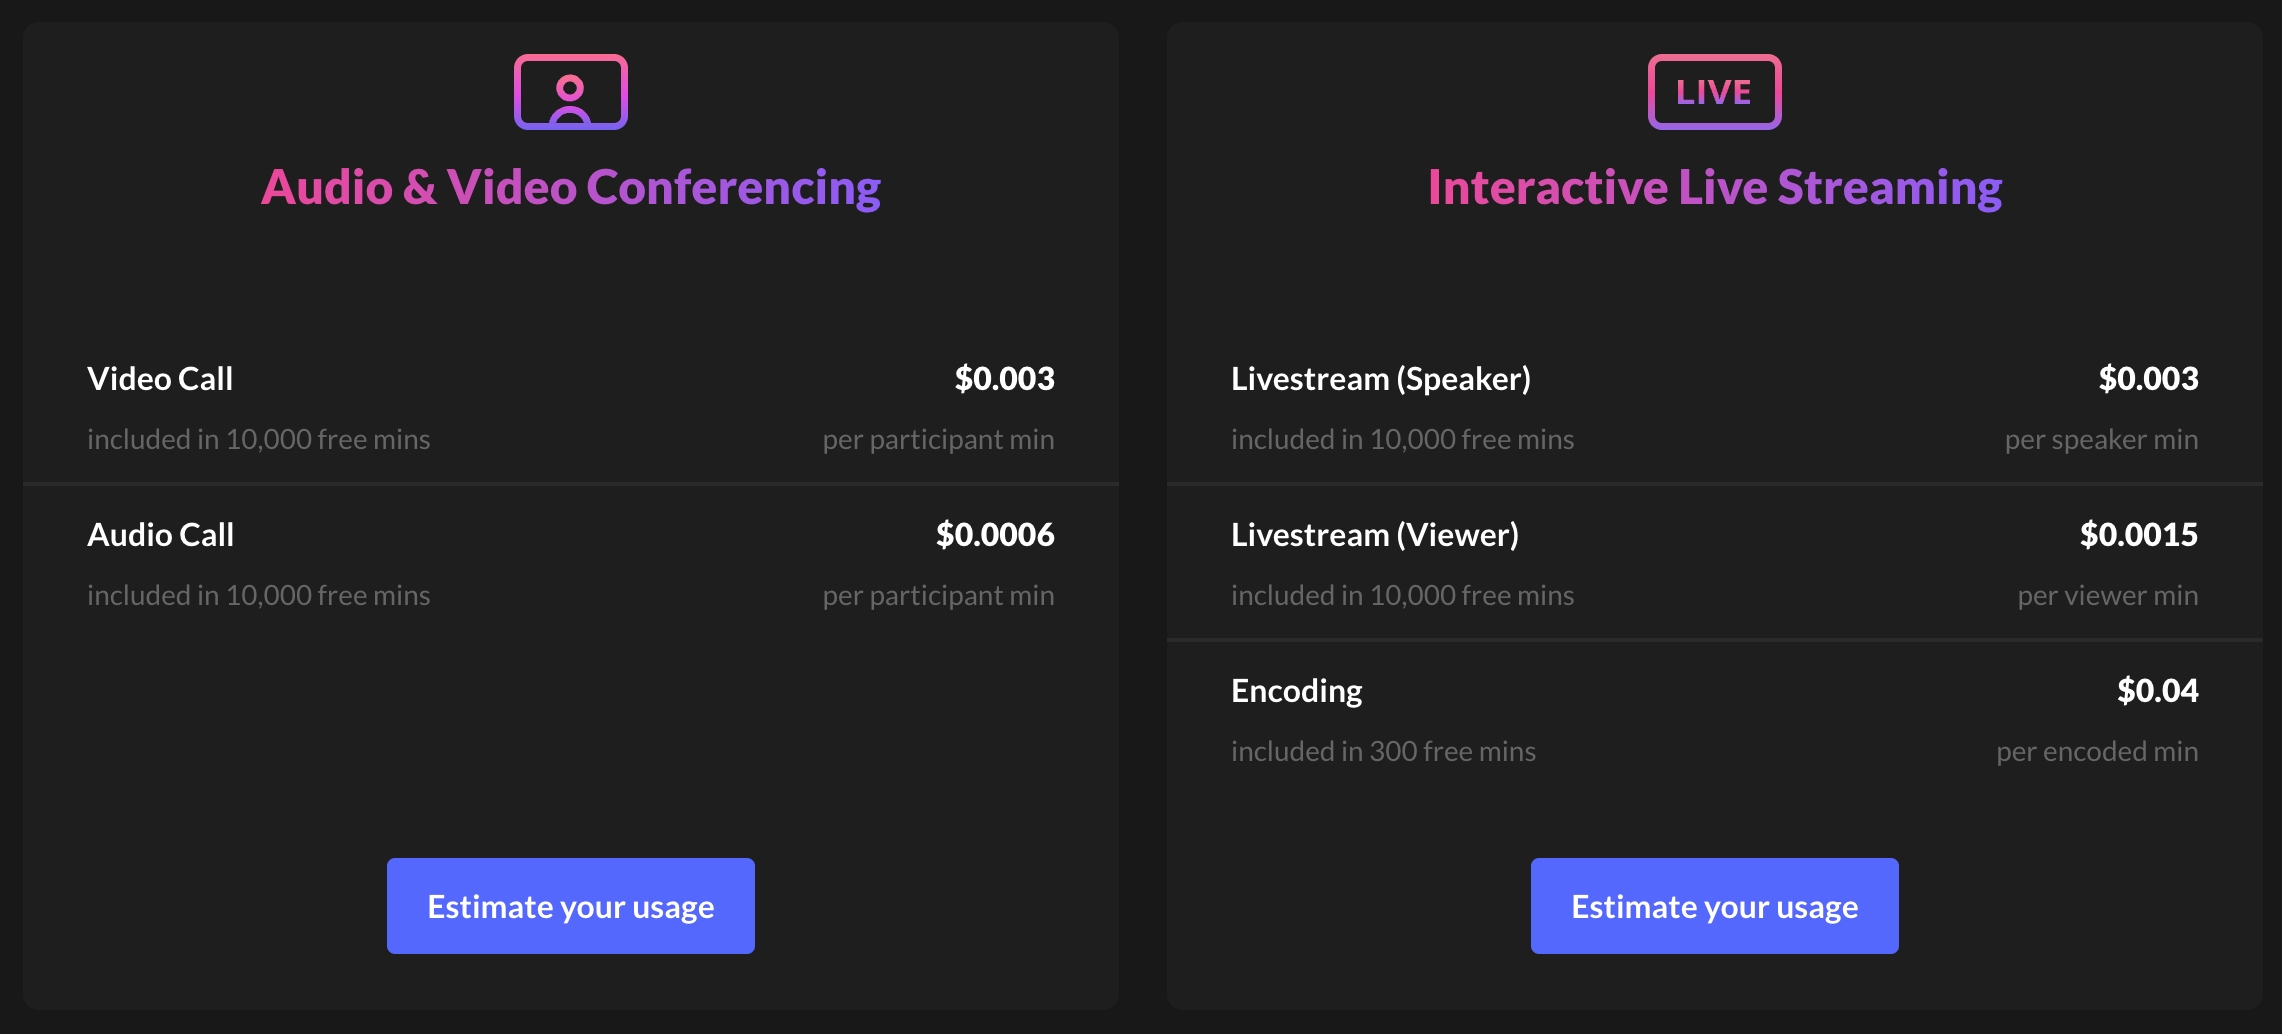This screenshot has height=1034, width=2282.
Task: Click the video conferencing person icon
Action: (x=570, y=92)
